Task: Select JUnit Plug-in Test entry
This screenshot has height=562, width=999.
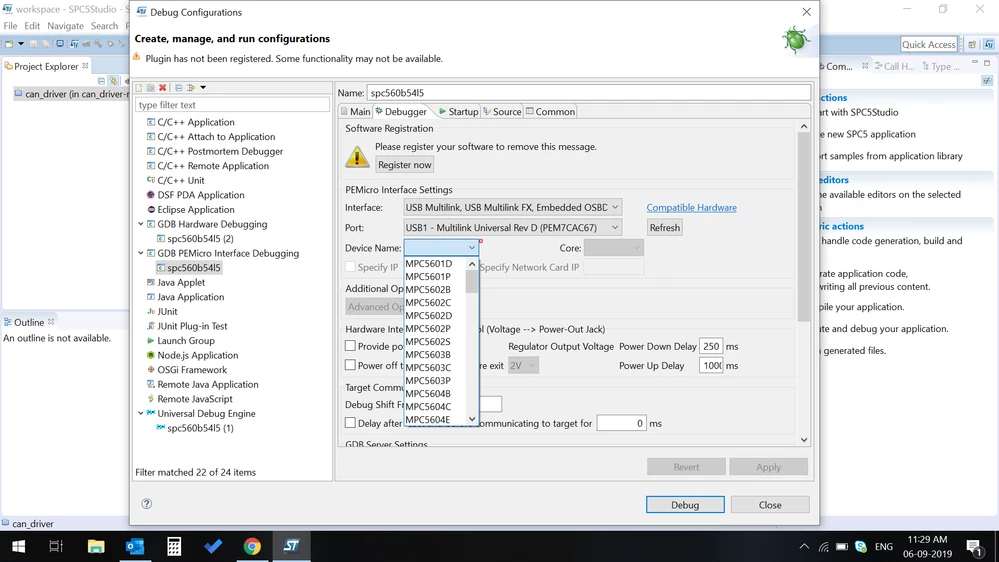Action: (192, 326)
